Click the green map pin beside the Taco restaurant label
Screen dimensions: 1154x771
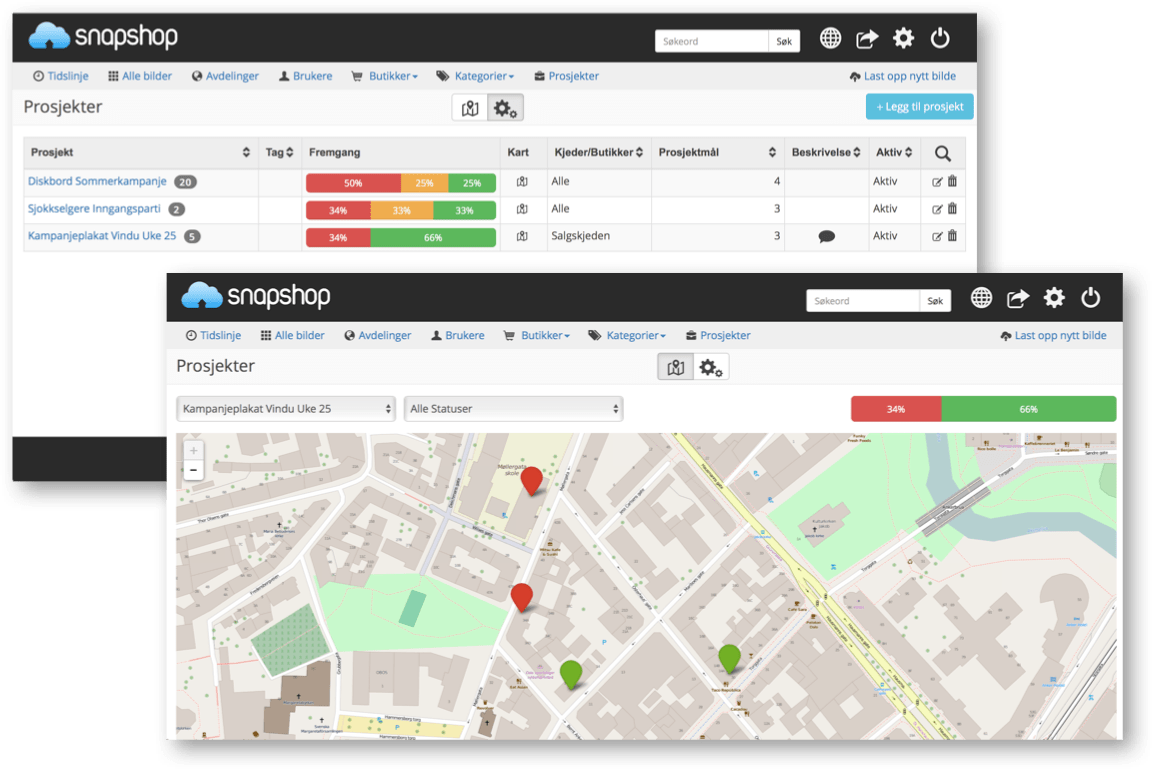(729, 658)
